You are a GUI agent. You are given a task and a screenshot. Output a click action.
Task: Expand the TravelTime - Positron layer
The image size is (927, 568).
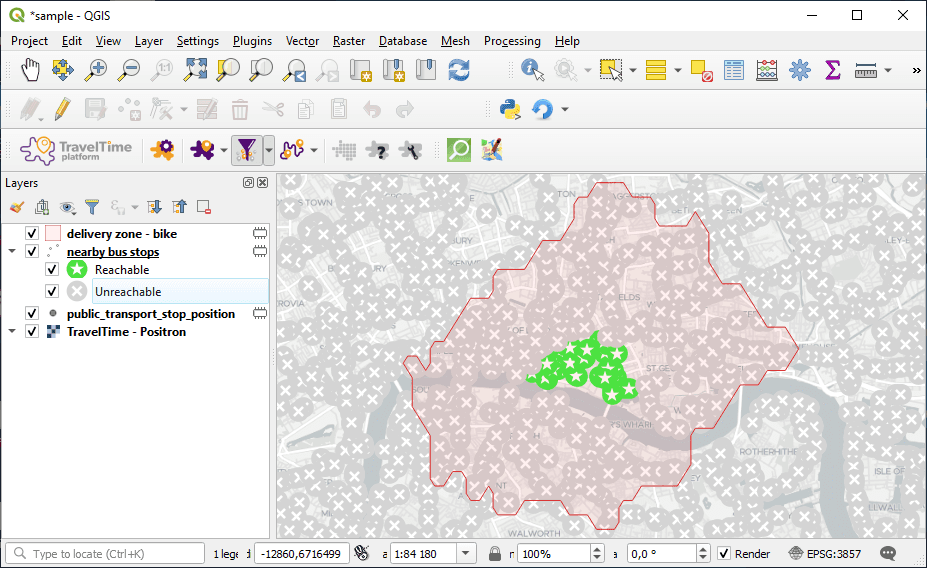click(12, 332)
